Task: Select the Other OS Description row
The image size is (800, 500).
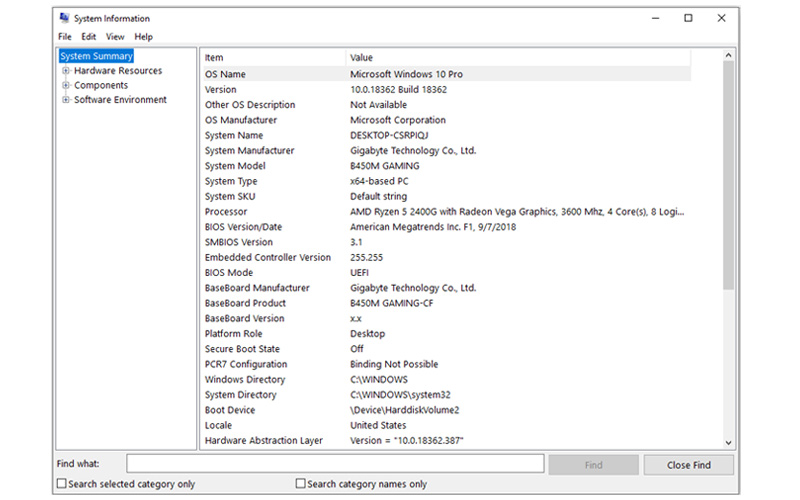Action: pos(447,105)
